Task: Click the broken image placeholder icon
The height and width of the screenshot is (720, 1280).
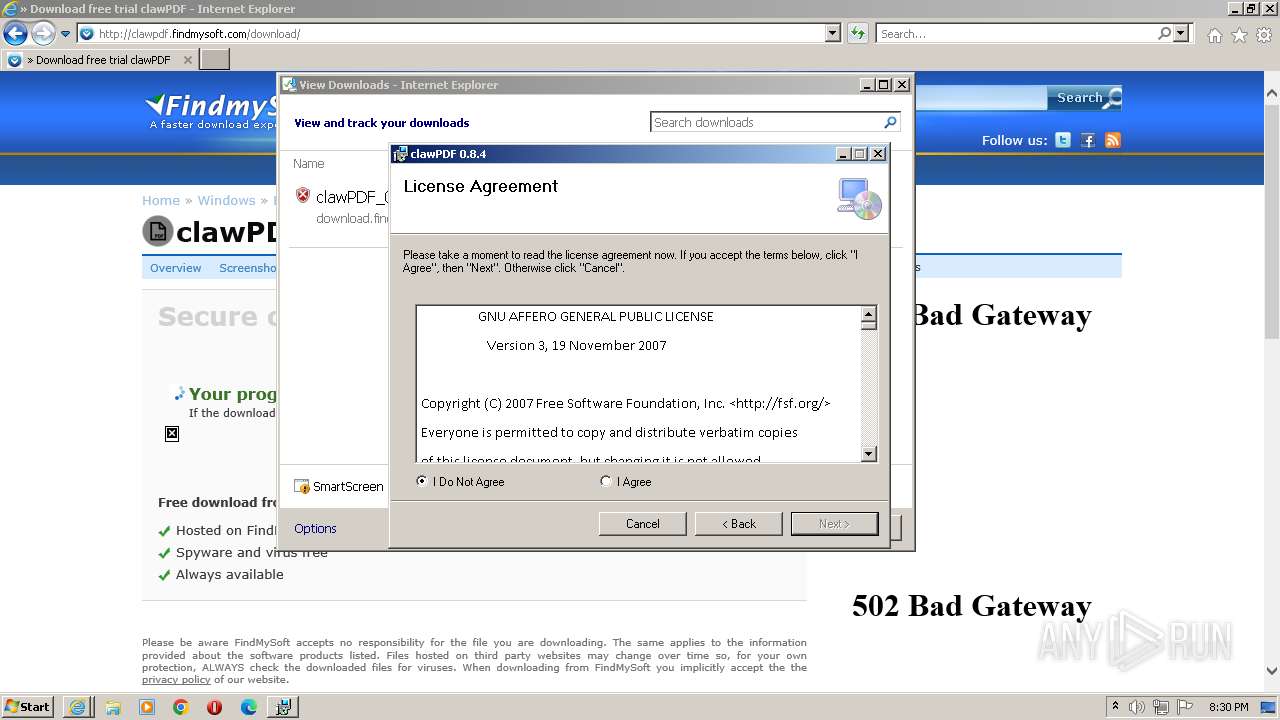Action: coord(172,434)
